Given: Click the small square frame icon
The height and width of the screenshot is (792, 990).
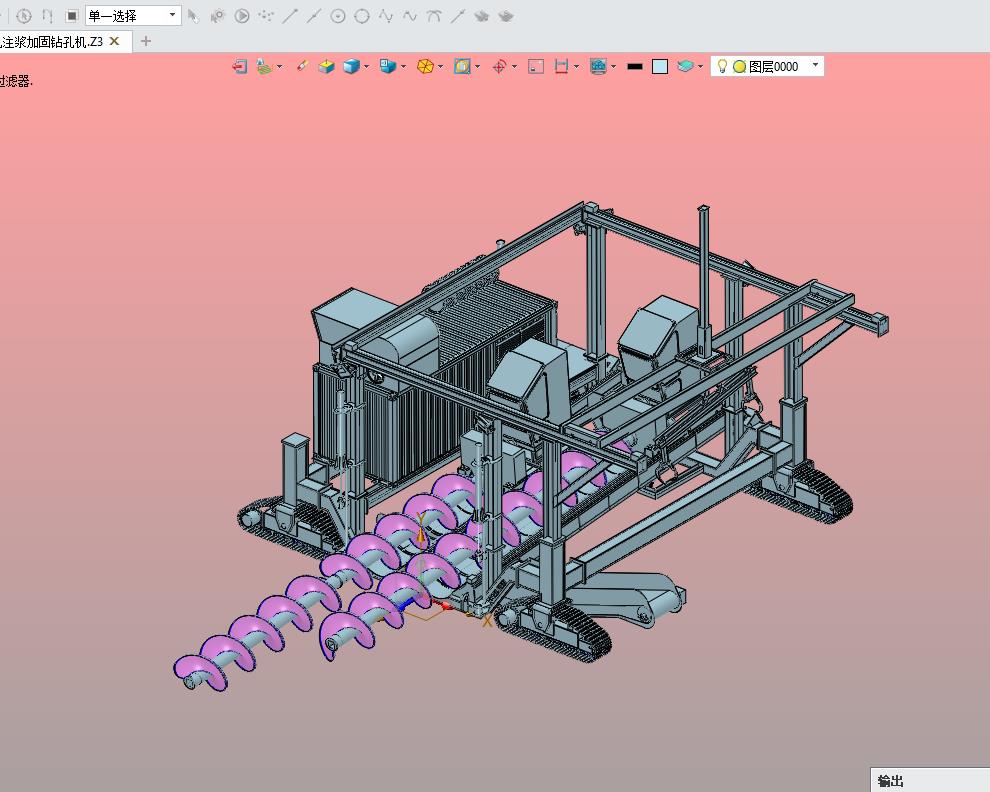Looking at the screenshot, I should point(536,66).
